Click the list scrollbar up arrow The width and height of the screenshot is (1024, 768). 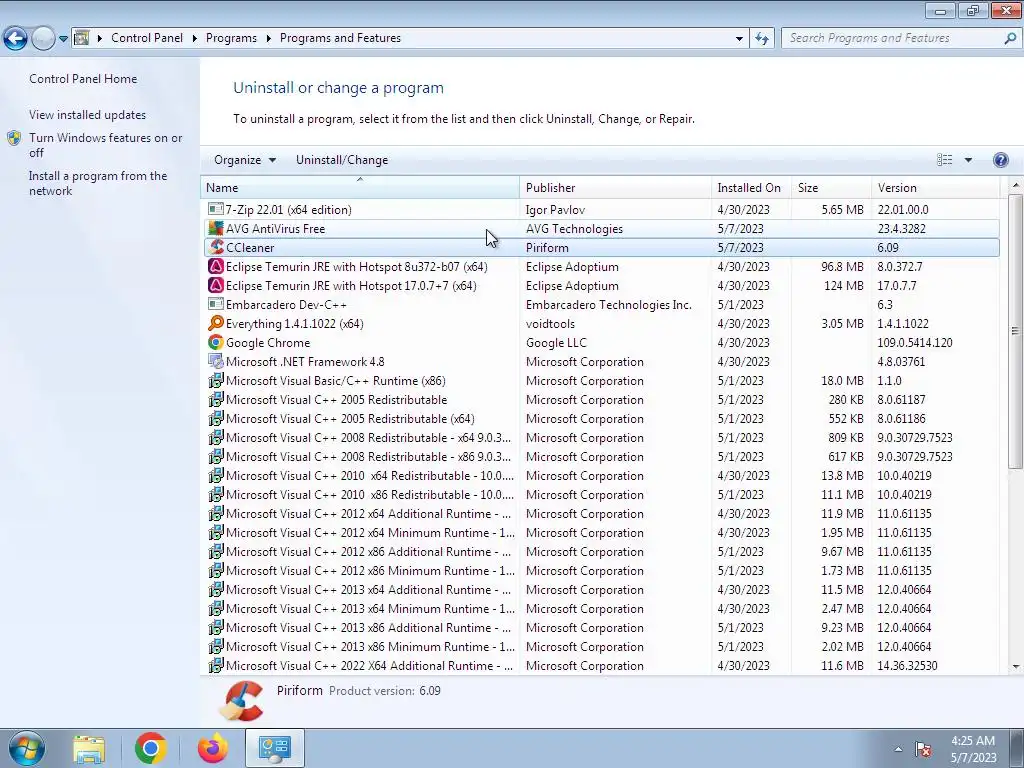click(x=1015, y=185)
